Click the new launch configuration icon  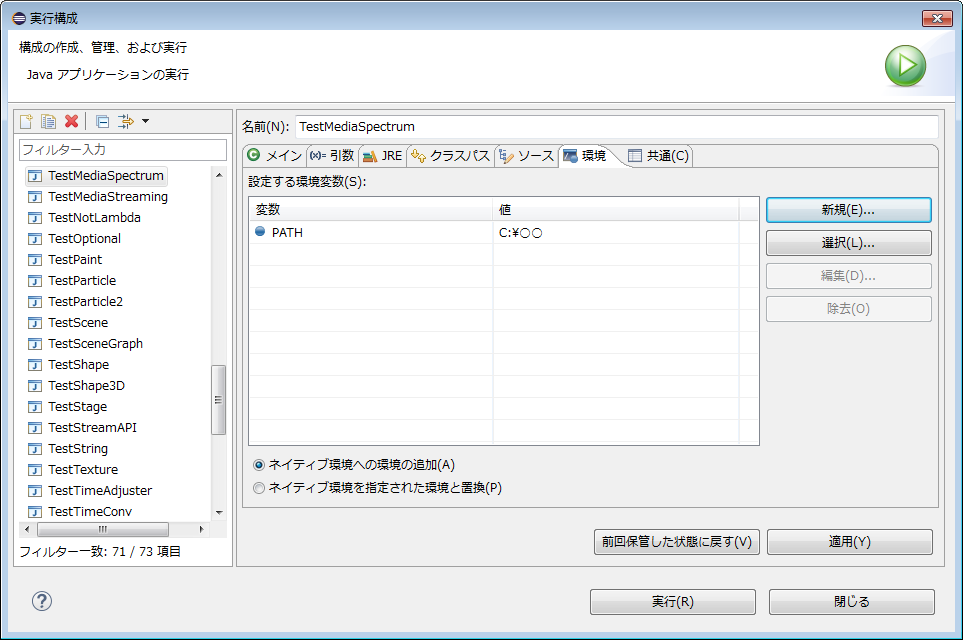tap(26, 121)
